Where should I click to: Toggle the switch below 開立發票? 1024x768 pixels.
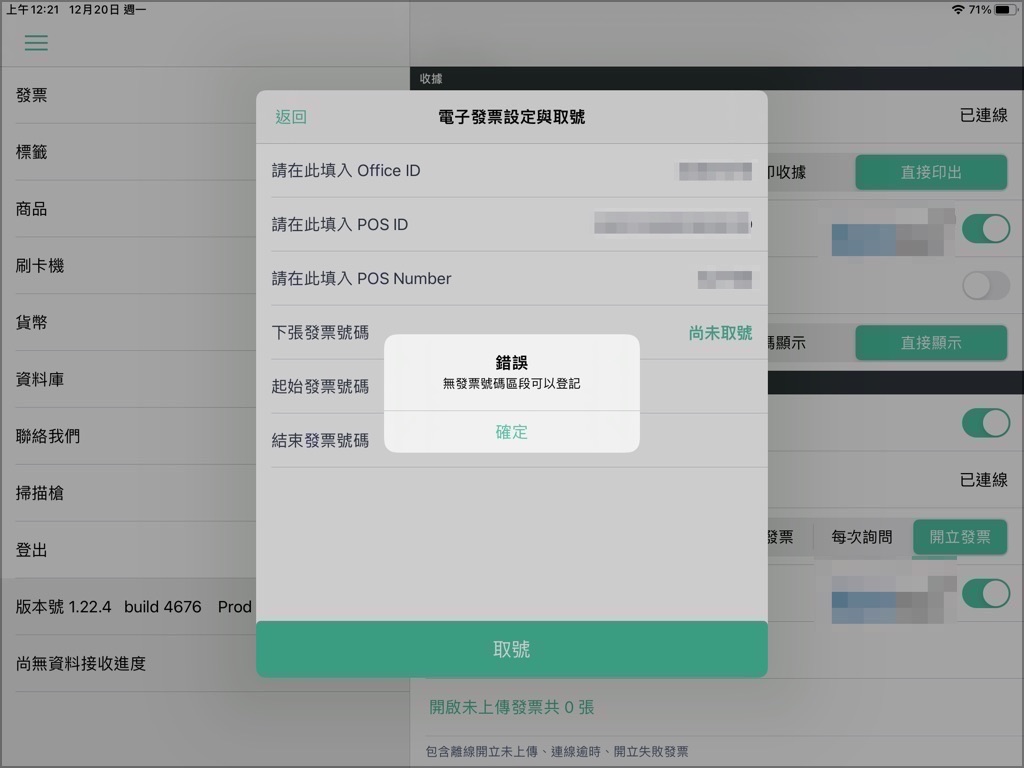pos(985,594)
